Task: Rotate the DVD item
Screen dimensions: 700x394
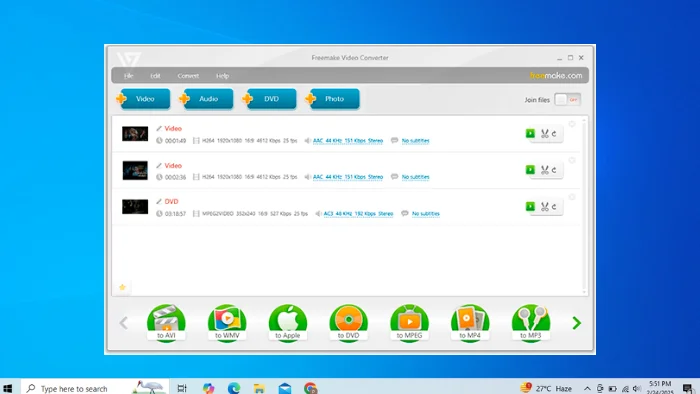Action: pos(554,207)
